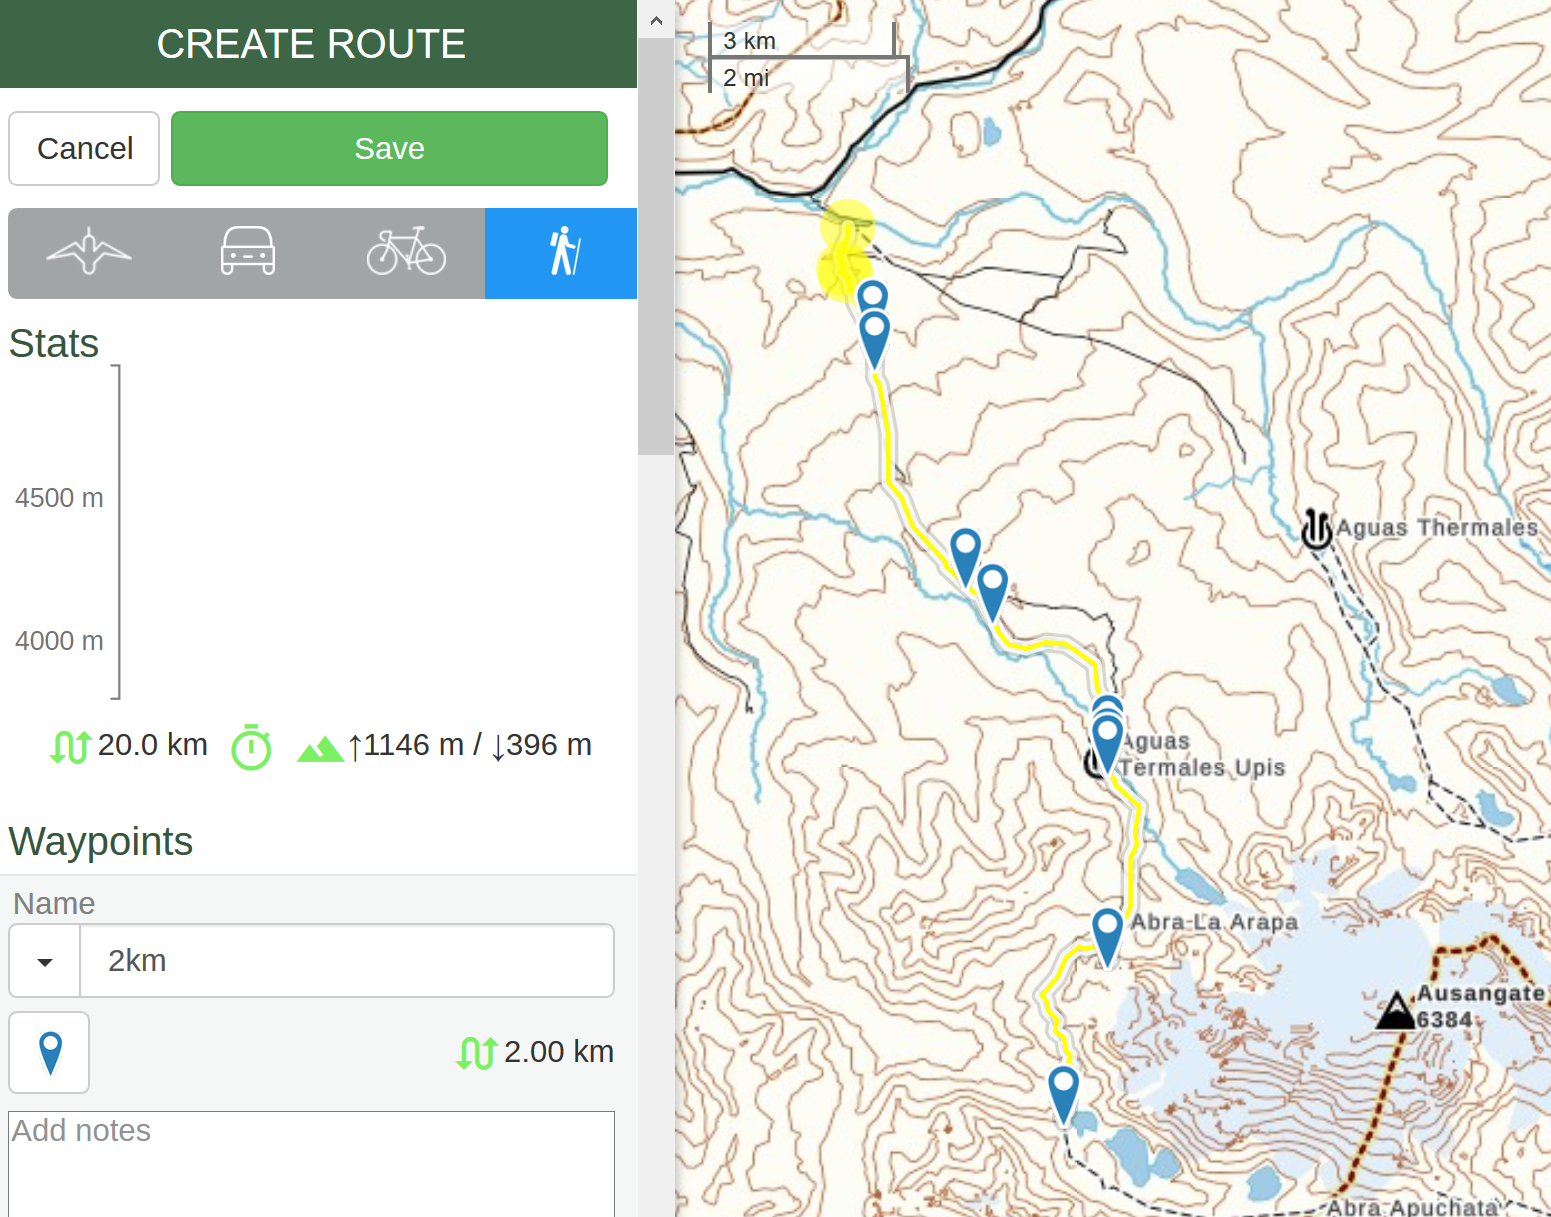1551x1217 pixels.
Task: Click the waypoint marker near Abra La Arapa
Action: 1107,930
